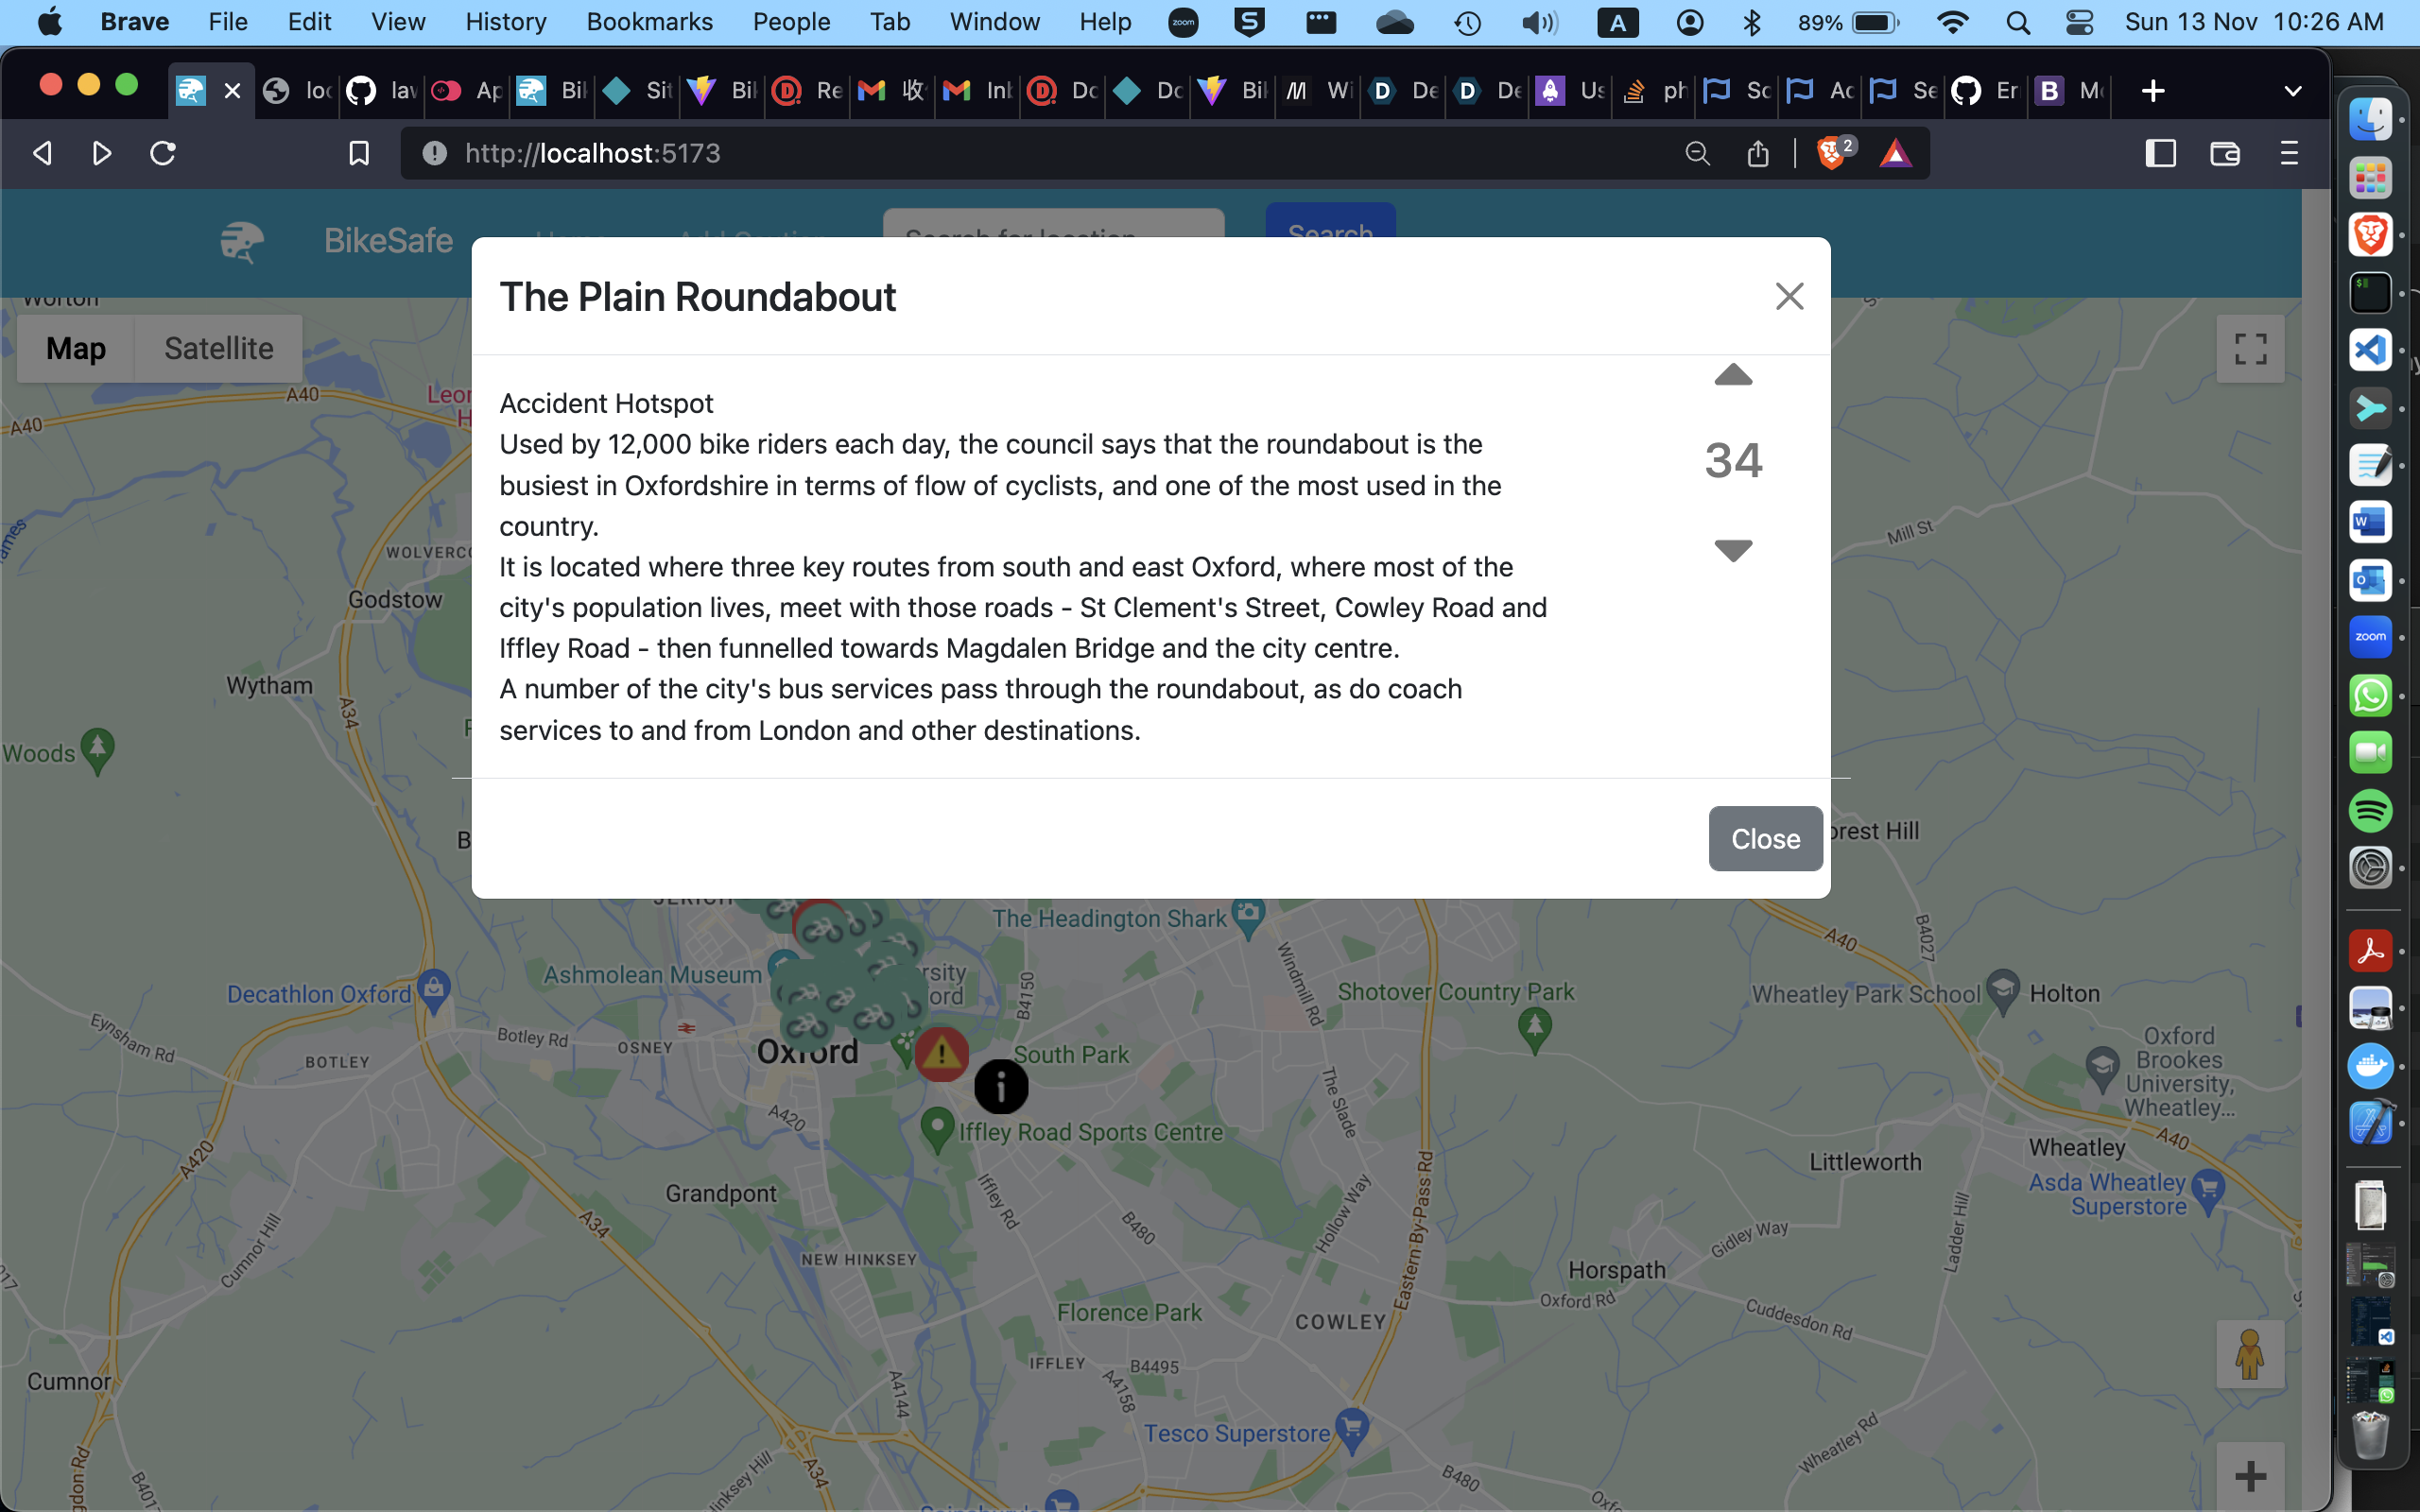Viewport: 2420px width, 1512px height.
Task: Open the Brave hamburger menu
Action: point(2289,153)
